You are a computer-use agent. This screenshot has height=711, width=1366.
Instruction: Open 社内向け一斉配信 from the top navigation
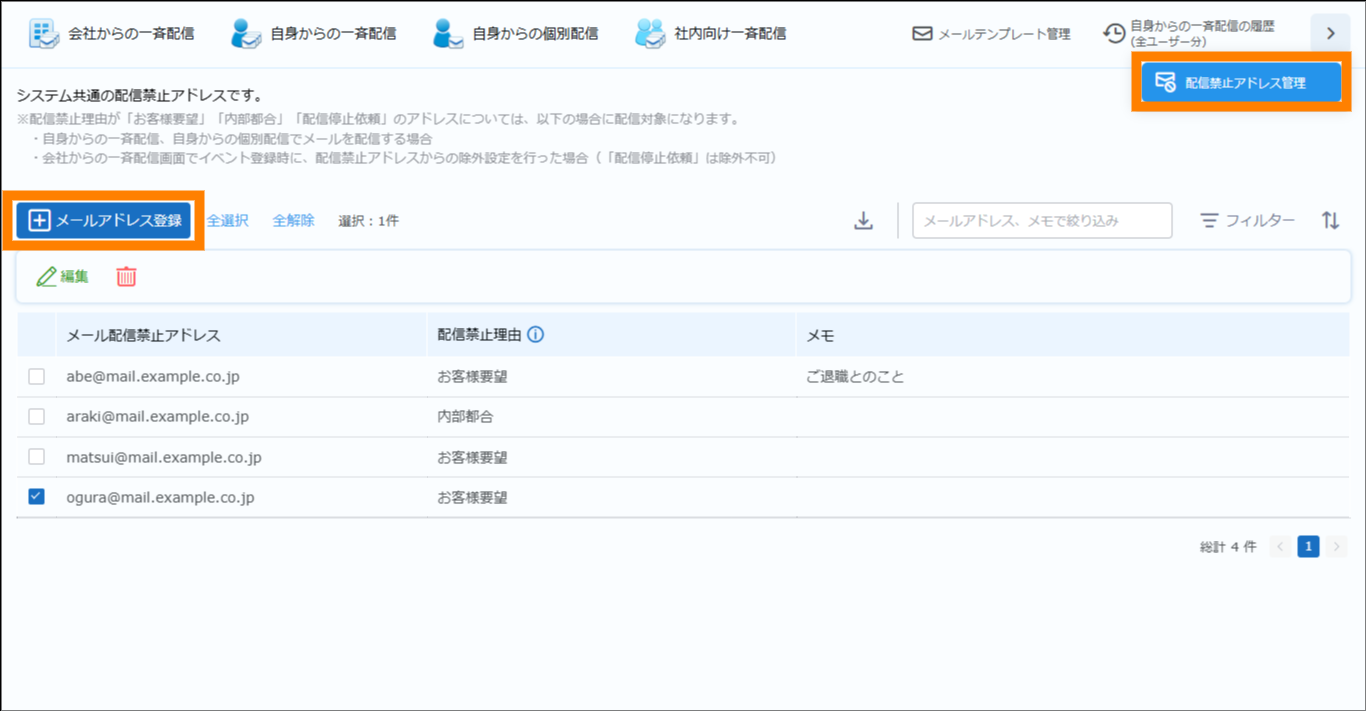[x=711, y=33]
